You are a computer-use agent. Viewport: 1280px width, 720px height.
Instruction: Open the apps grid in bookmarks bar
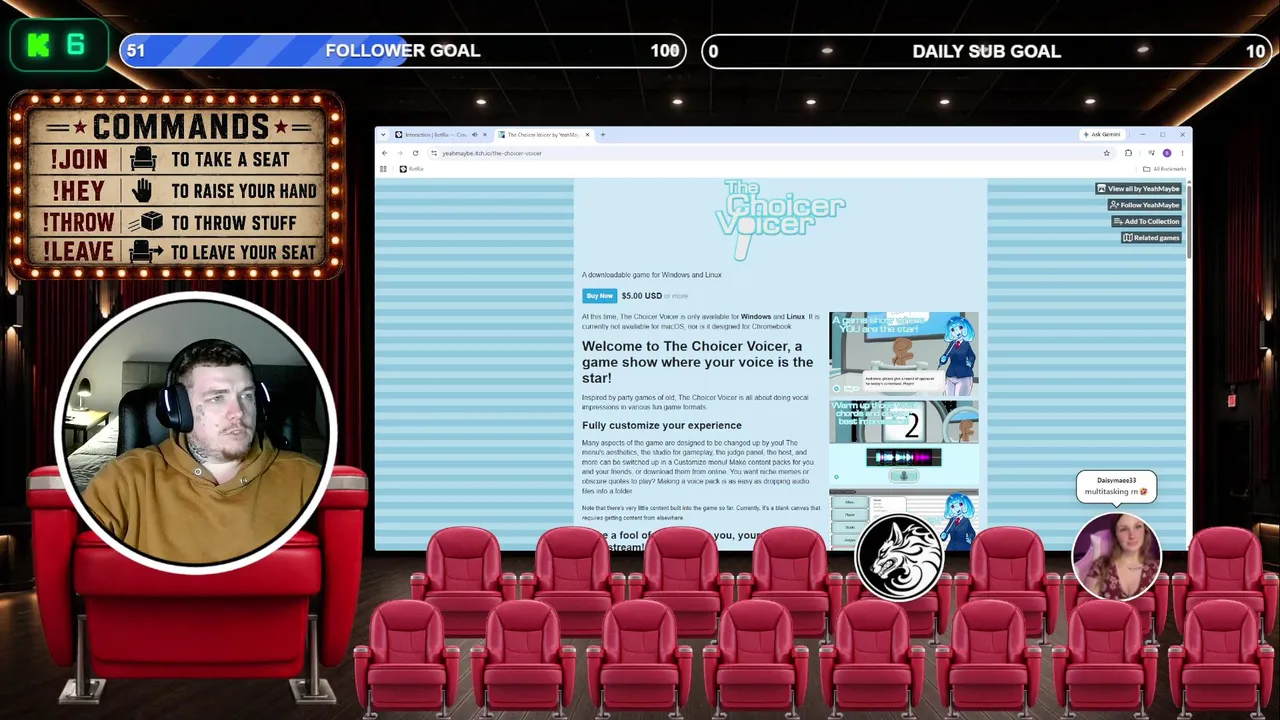click(383, 169)
